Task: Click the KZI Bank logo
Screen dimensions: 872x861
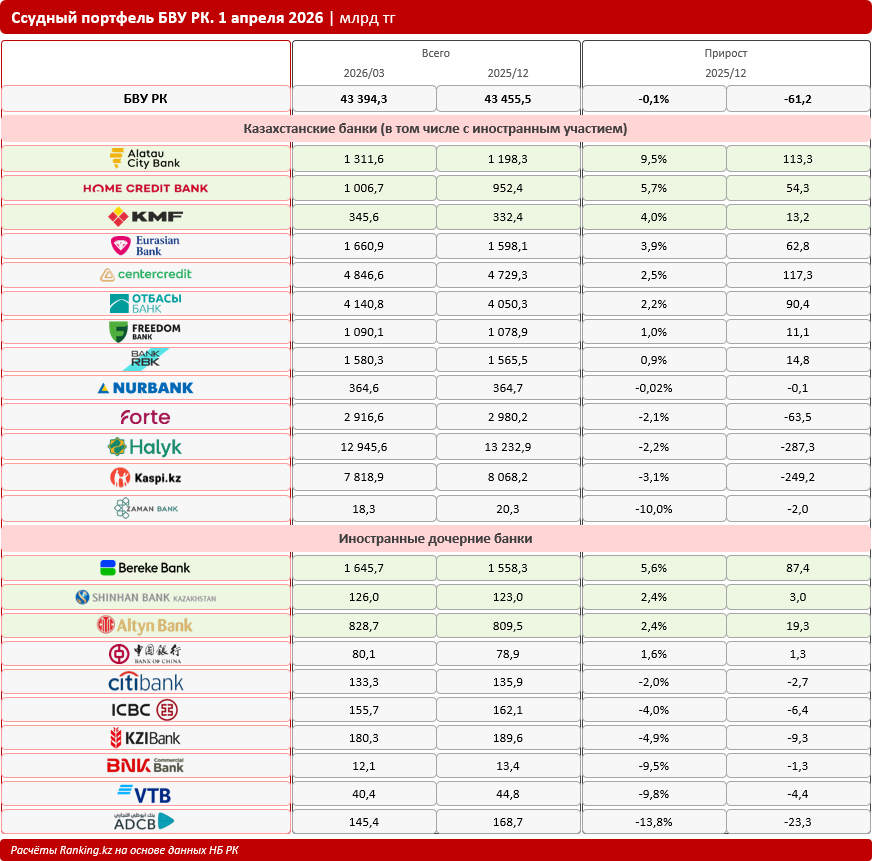Action: [145, 738]
